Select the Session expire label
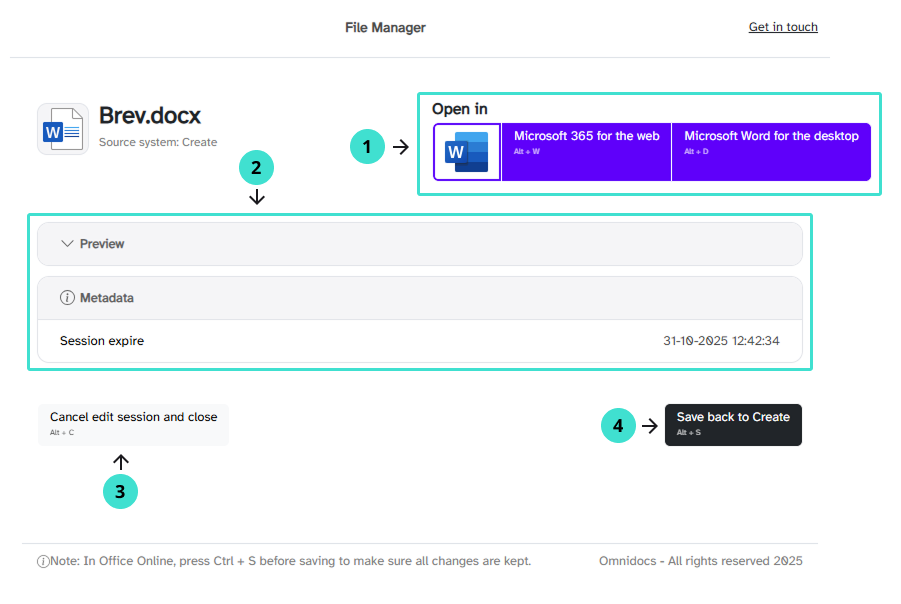 102,341
